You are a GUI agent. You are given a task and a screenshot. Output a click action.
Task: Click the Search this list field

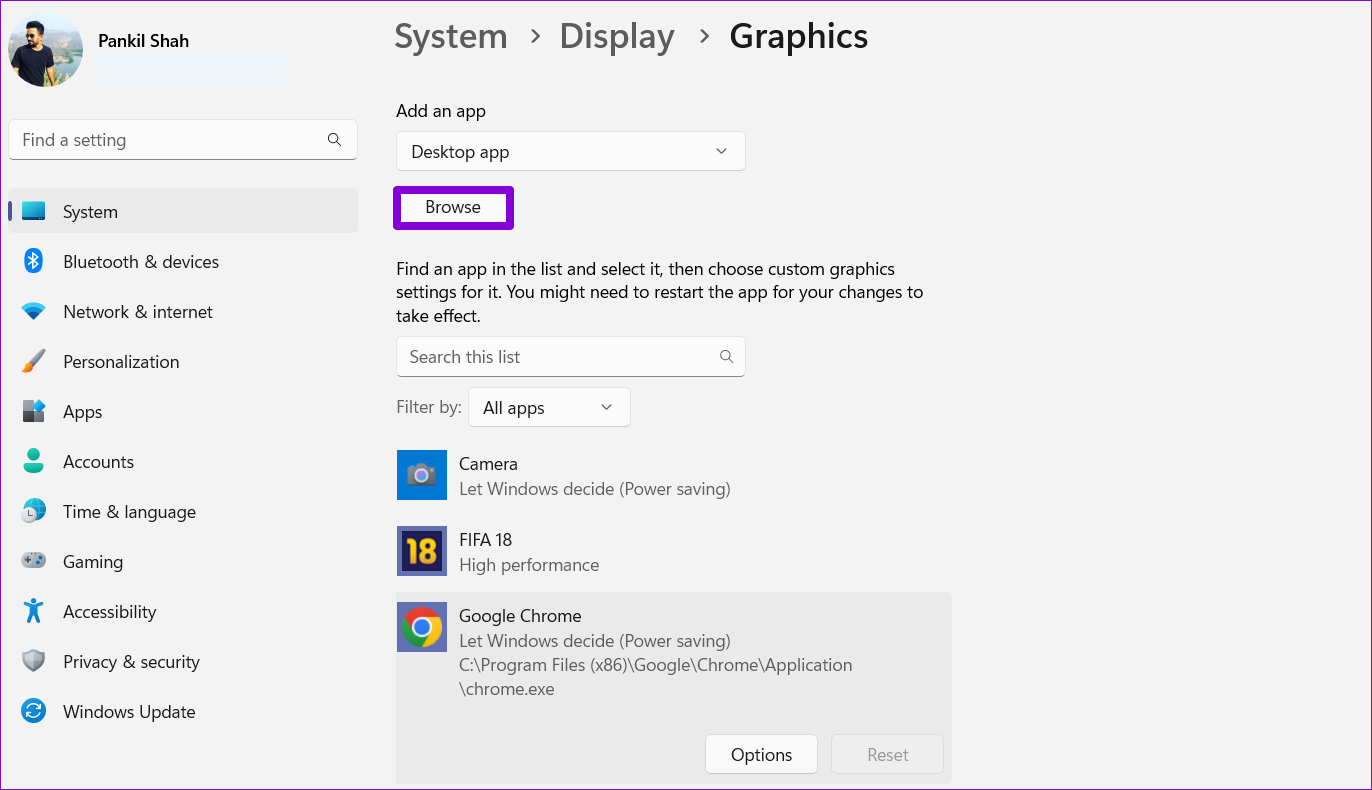pyautogui.click(x=571, y=357)
